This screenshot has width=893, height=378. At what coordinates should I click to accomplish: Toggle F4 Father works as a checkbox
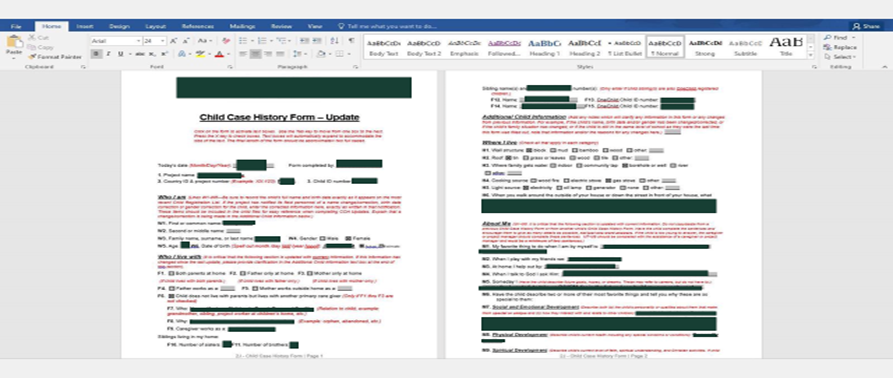tap(171, 289)
